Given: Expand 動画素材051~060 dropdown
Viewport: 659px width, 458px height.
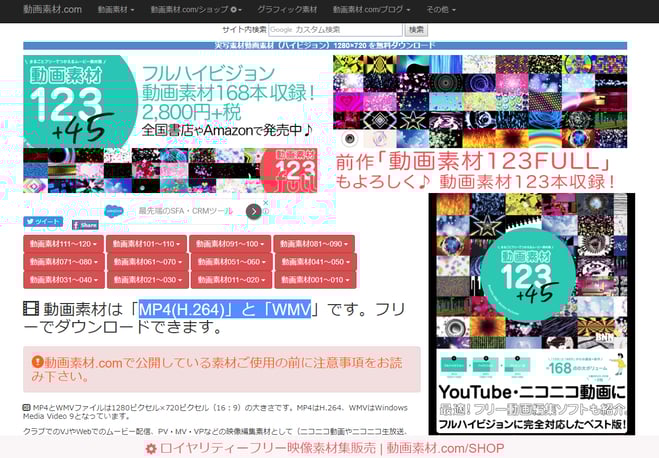Looking at the screenshot, I should click(232, 262).
